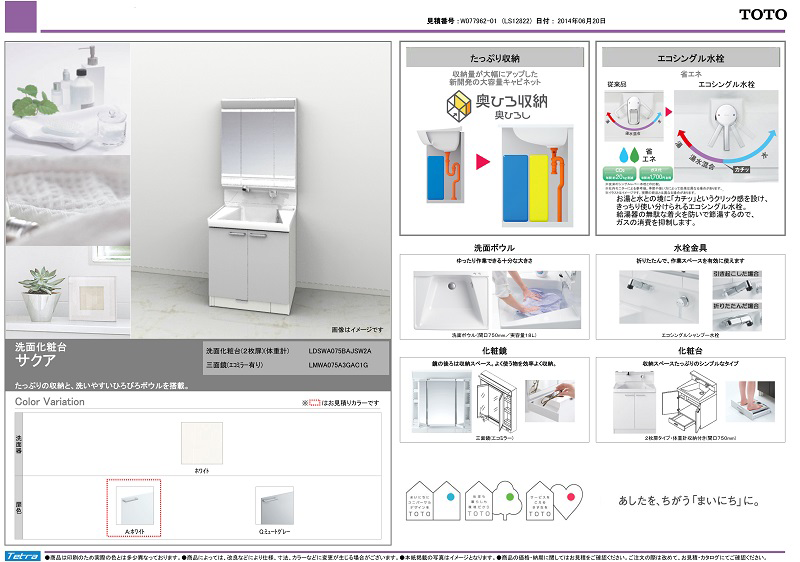Click the 折りたたんで、作業スペース caption
This screenshot has height=562, width=800.
tap(690, 261)
